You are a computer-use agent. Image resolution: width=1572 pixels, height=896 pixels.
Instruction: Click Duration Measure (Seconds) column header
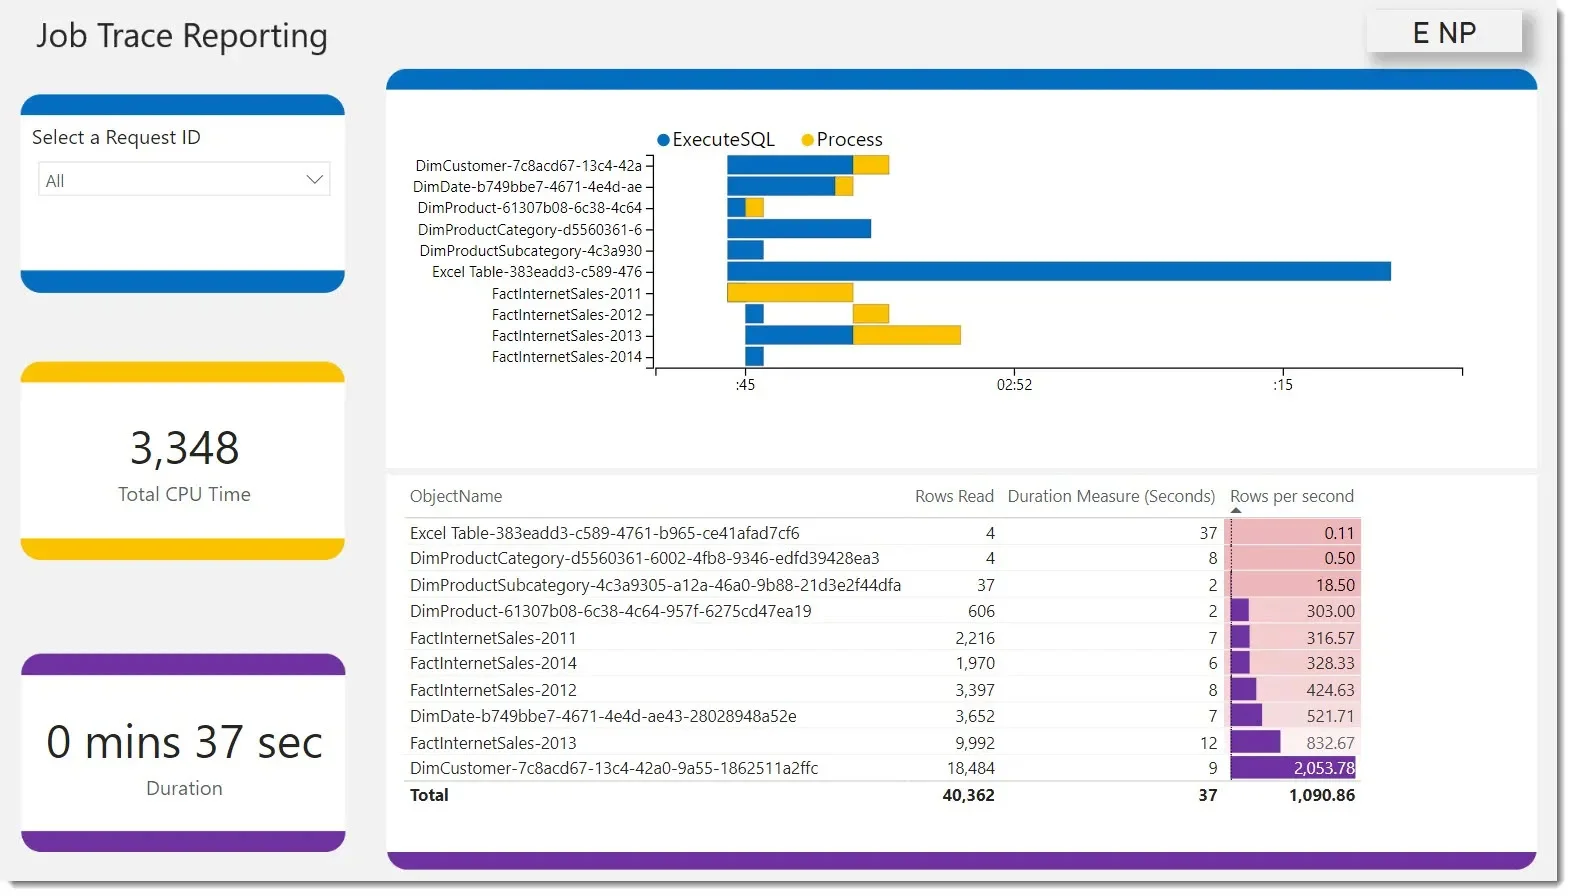click(1110, 496)
